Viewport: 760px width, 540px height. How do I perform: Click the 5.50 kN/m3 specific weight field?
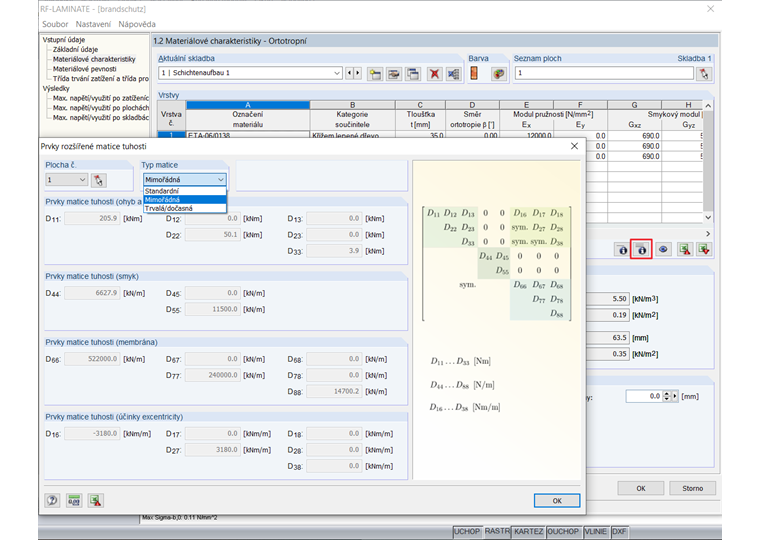608,299
